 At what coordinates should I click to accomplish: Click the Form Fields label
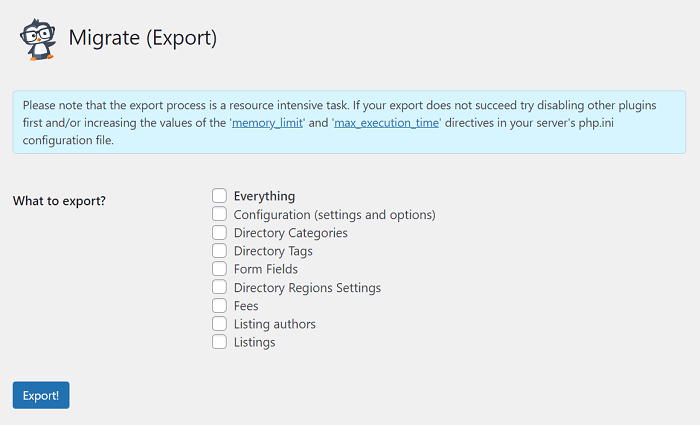pos(266,269)
